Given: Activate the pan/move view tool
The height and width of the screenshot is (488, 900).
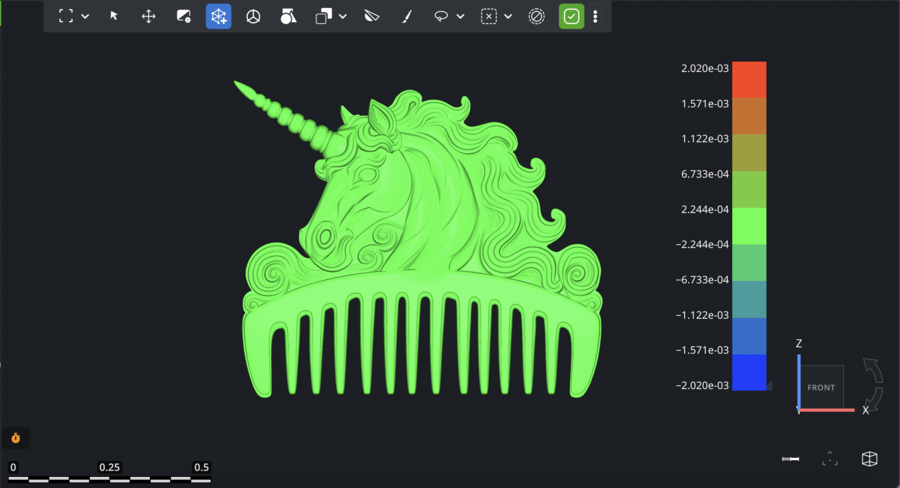Looking at the screenshot, I should point(148,16).
